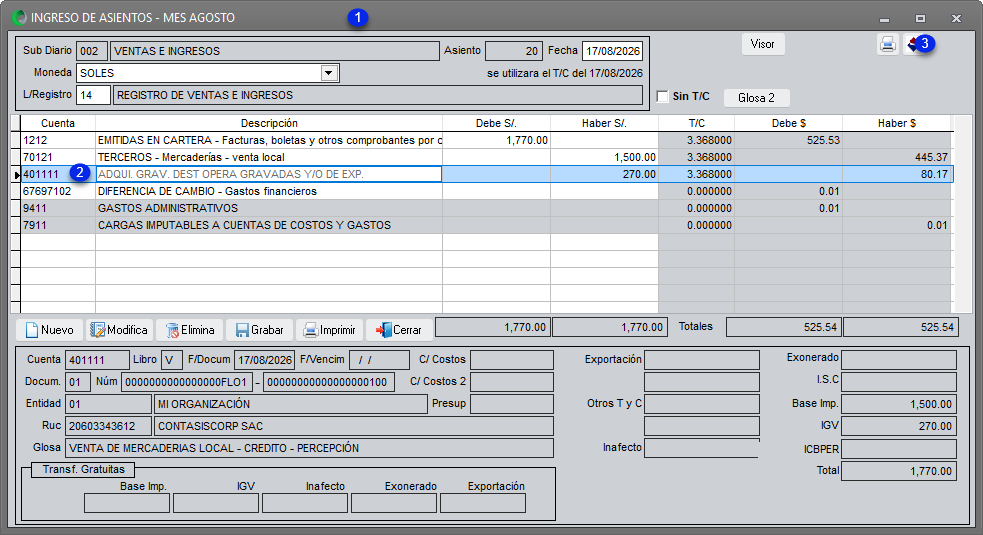This screenshot has height=535, width=983.
Task: Click description TERCEROS - Mercaderías - venta local
Action: [269, 157]
